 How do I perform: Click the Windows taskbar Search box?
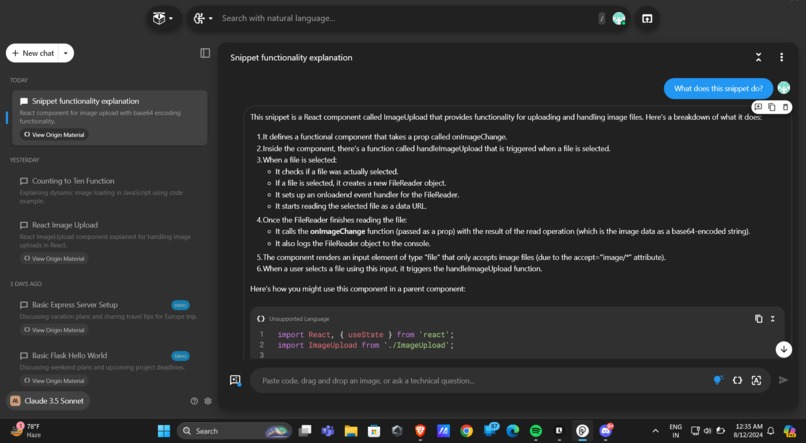click(234, 431)
